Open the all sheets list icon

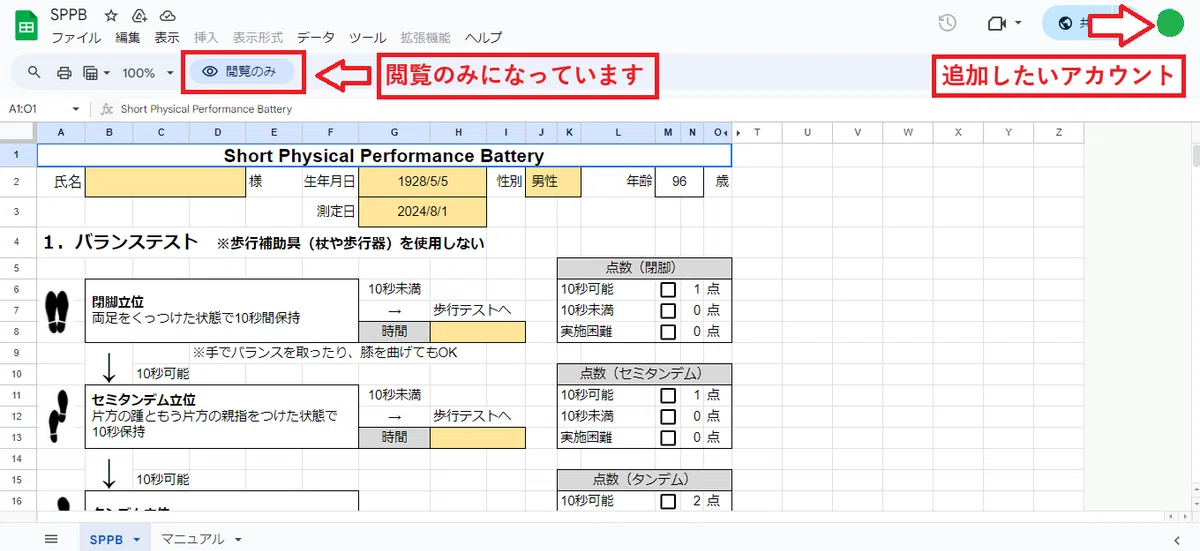coord(51,539)
